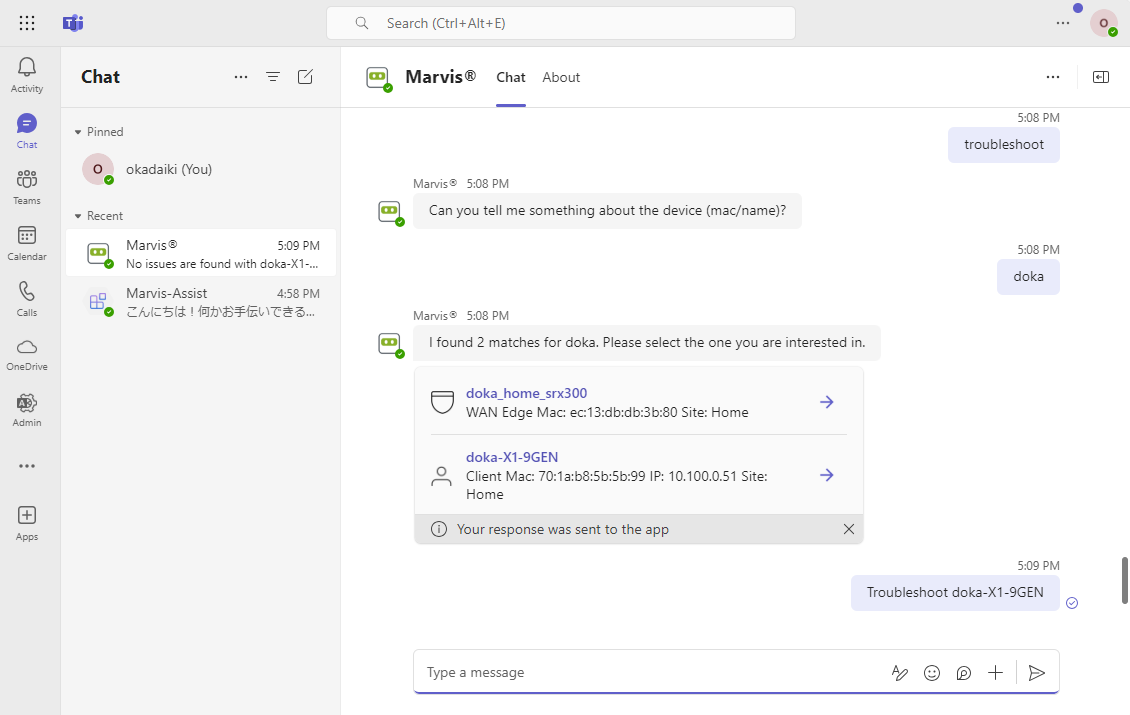Collapse the Recent chats section
The height and width of the screenshot is (715, 1130).
78,216
